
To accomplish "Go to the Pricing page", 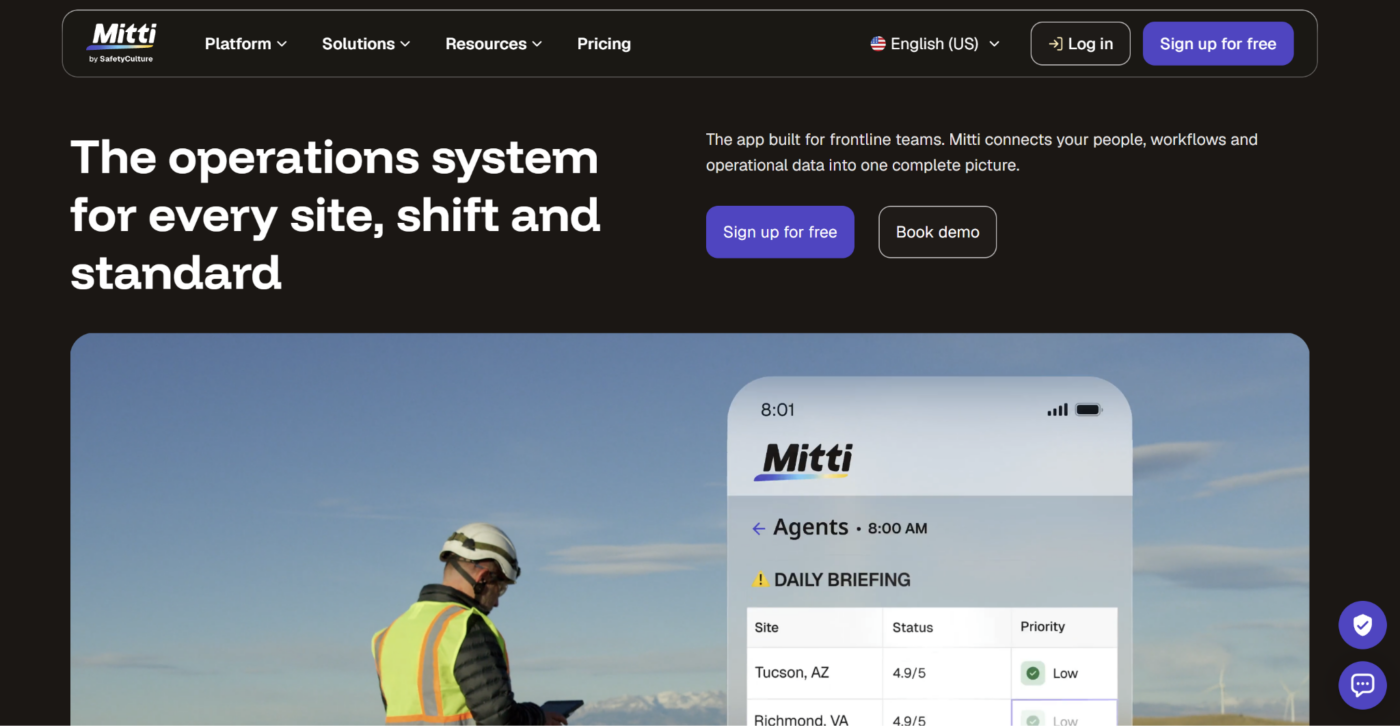I will click(x=604, y=44).
